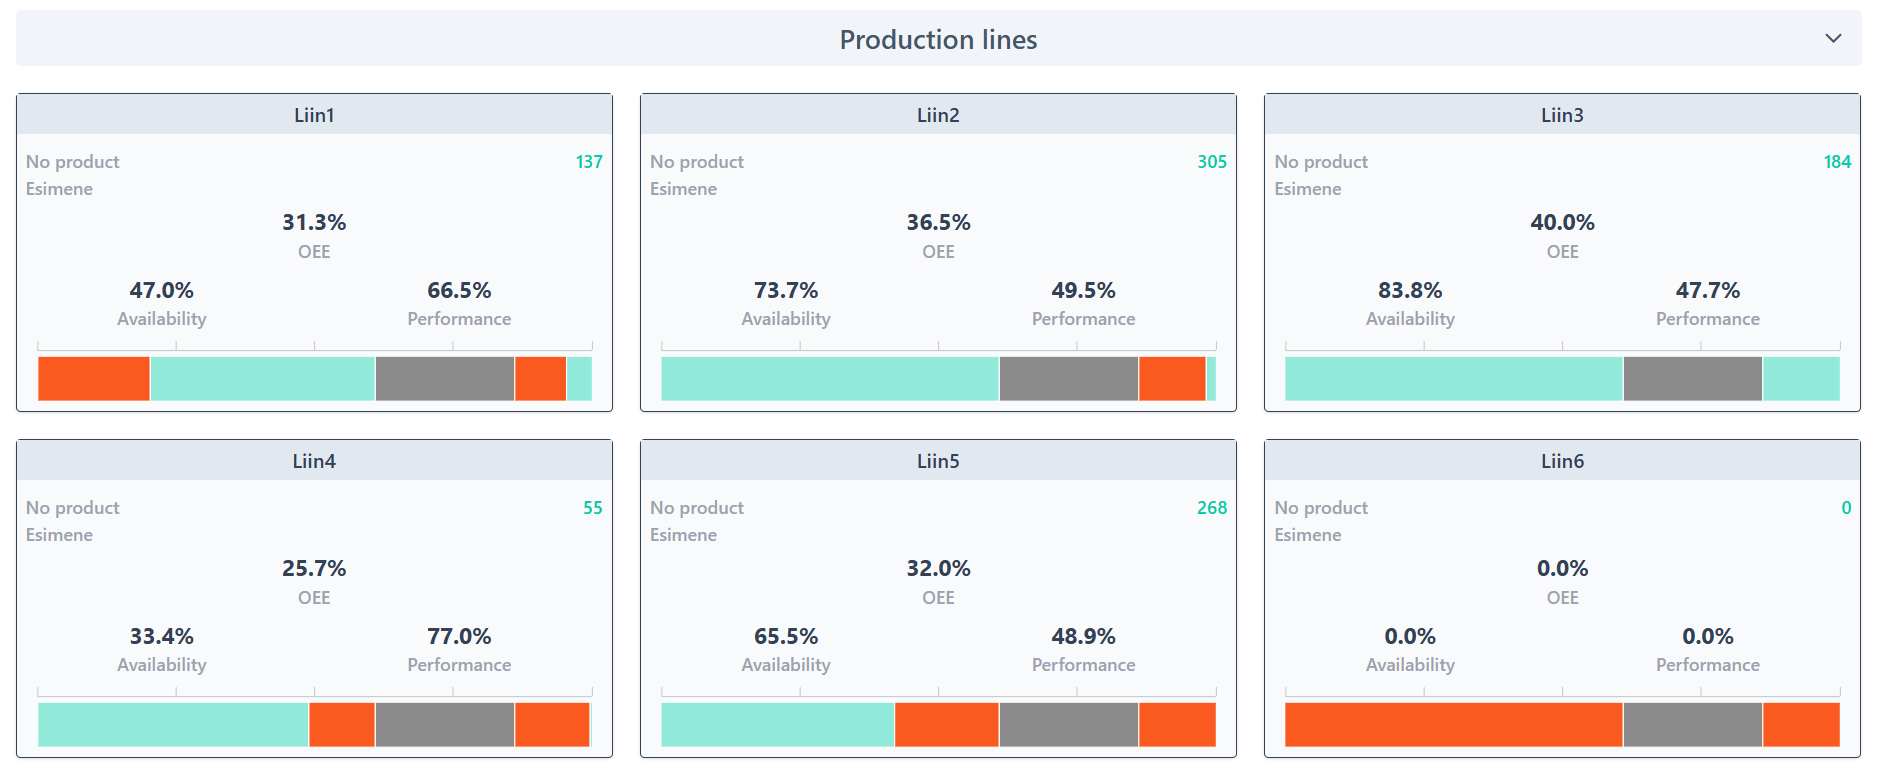Screen dimensions: 1877x777
Task: Click the gray segment in Liin4 timeline bar
Action: pos(445,725)
